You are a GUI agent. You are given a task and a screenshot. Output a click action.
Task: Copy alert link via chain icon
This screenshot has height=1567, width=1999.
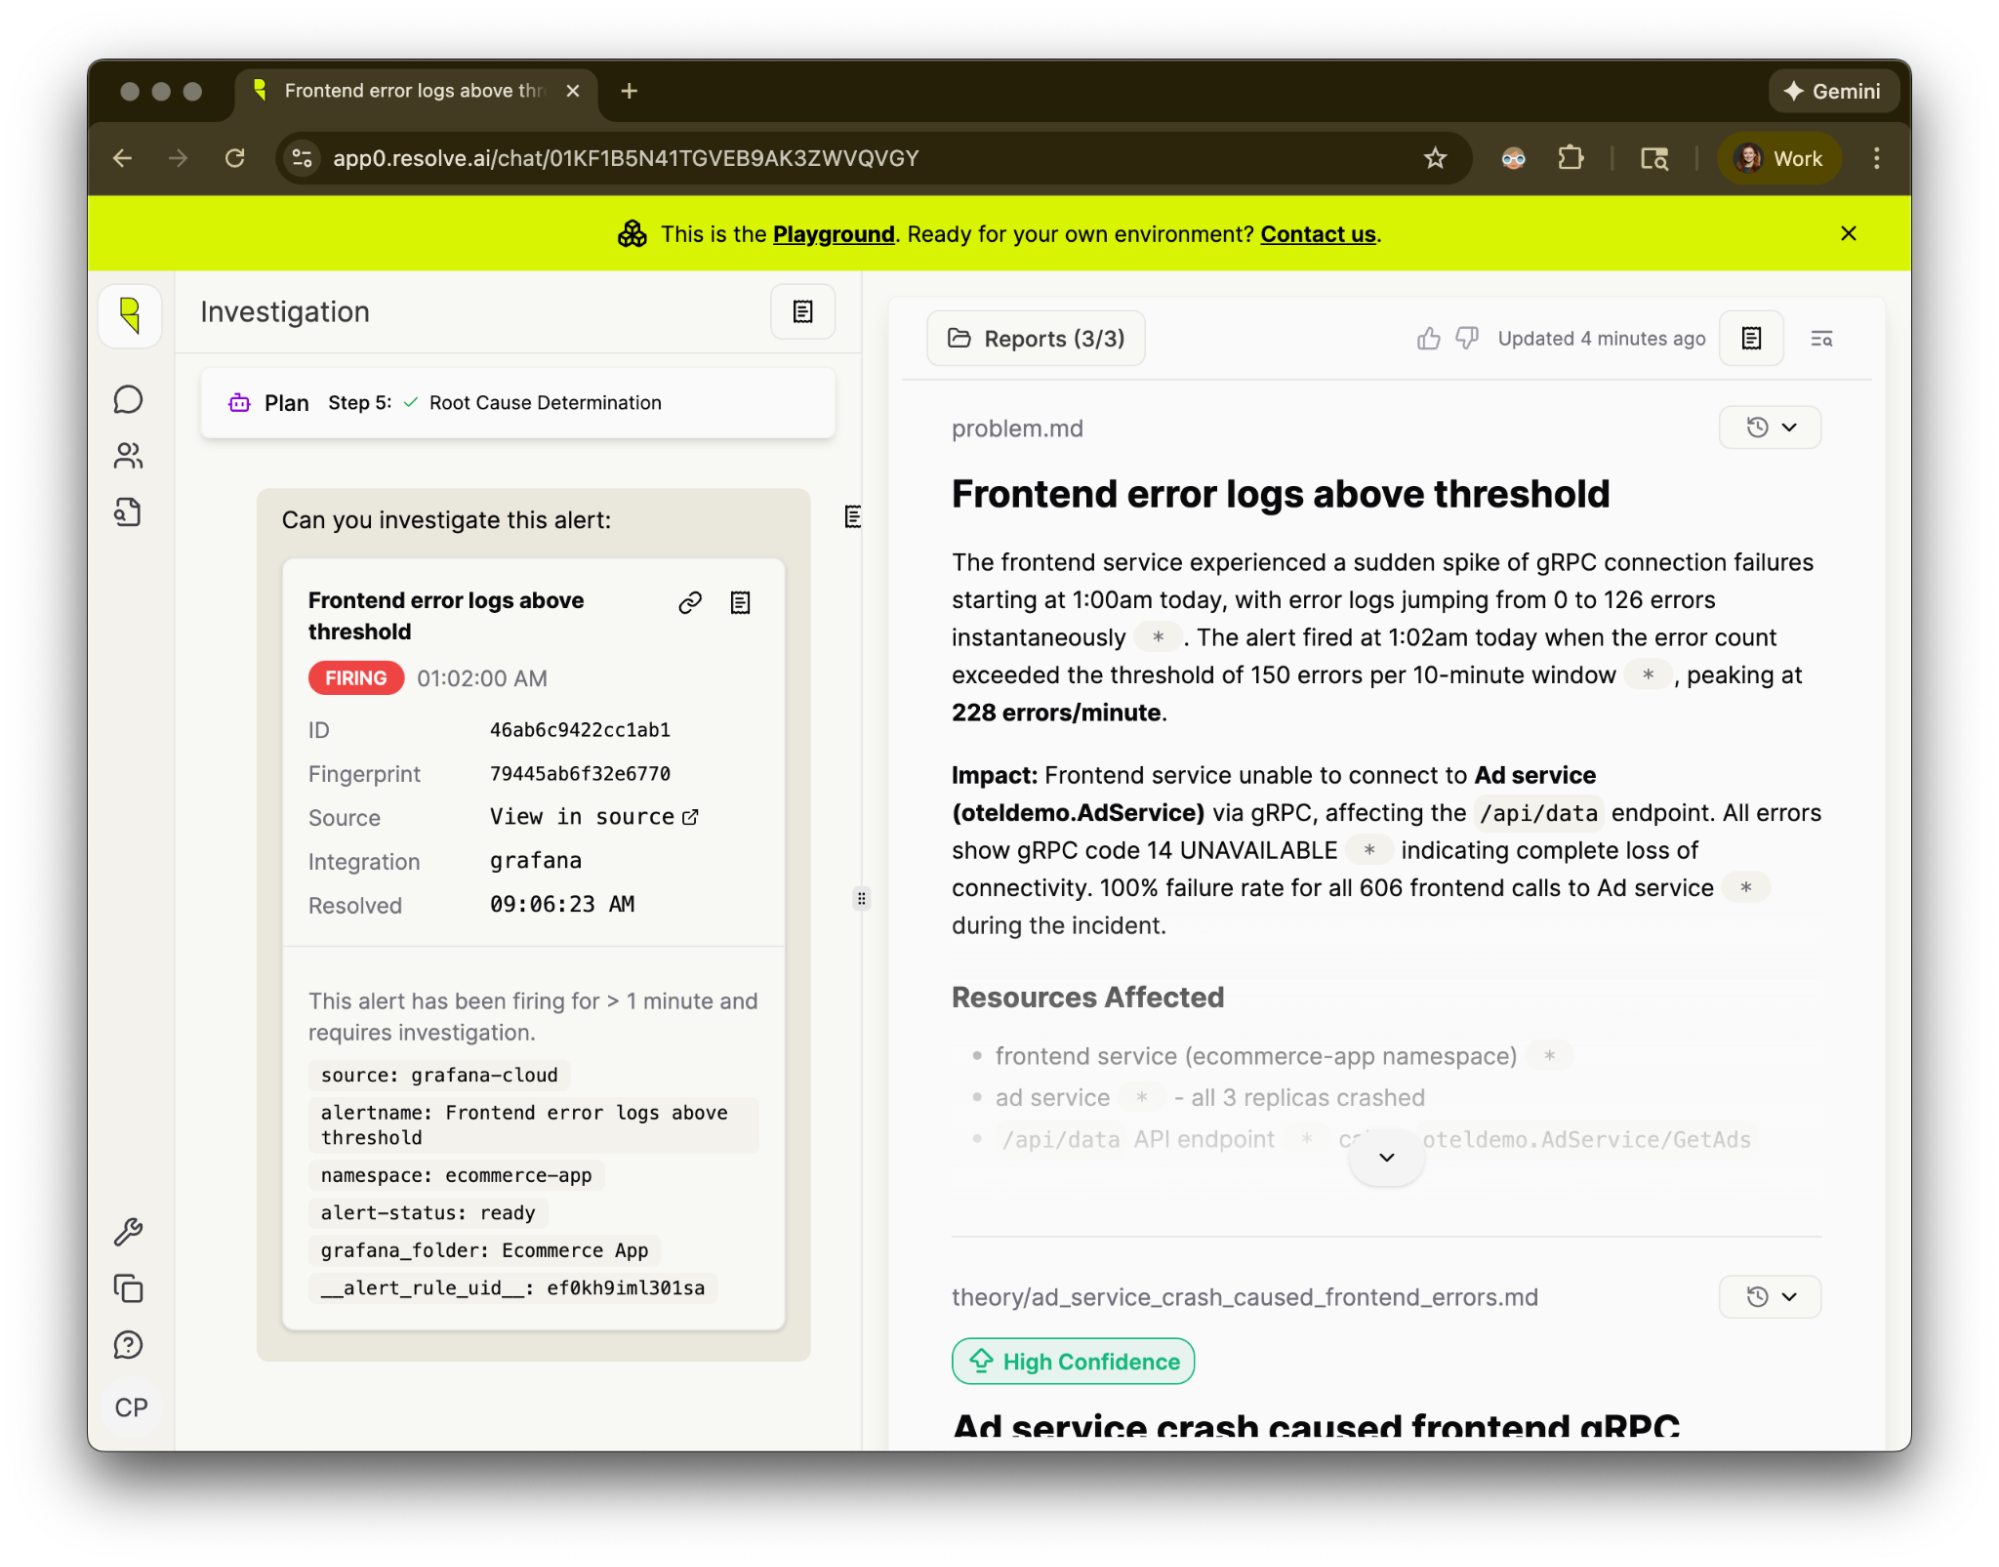tap(690, 602)
